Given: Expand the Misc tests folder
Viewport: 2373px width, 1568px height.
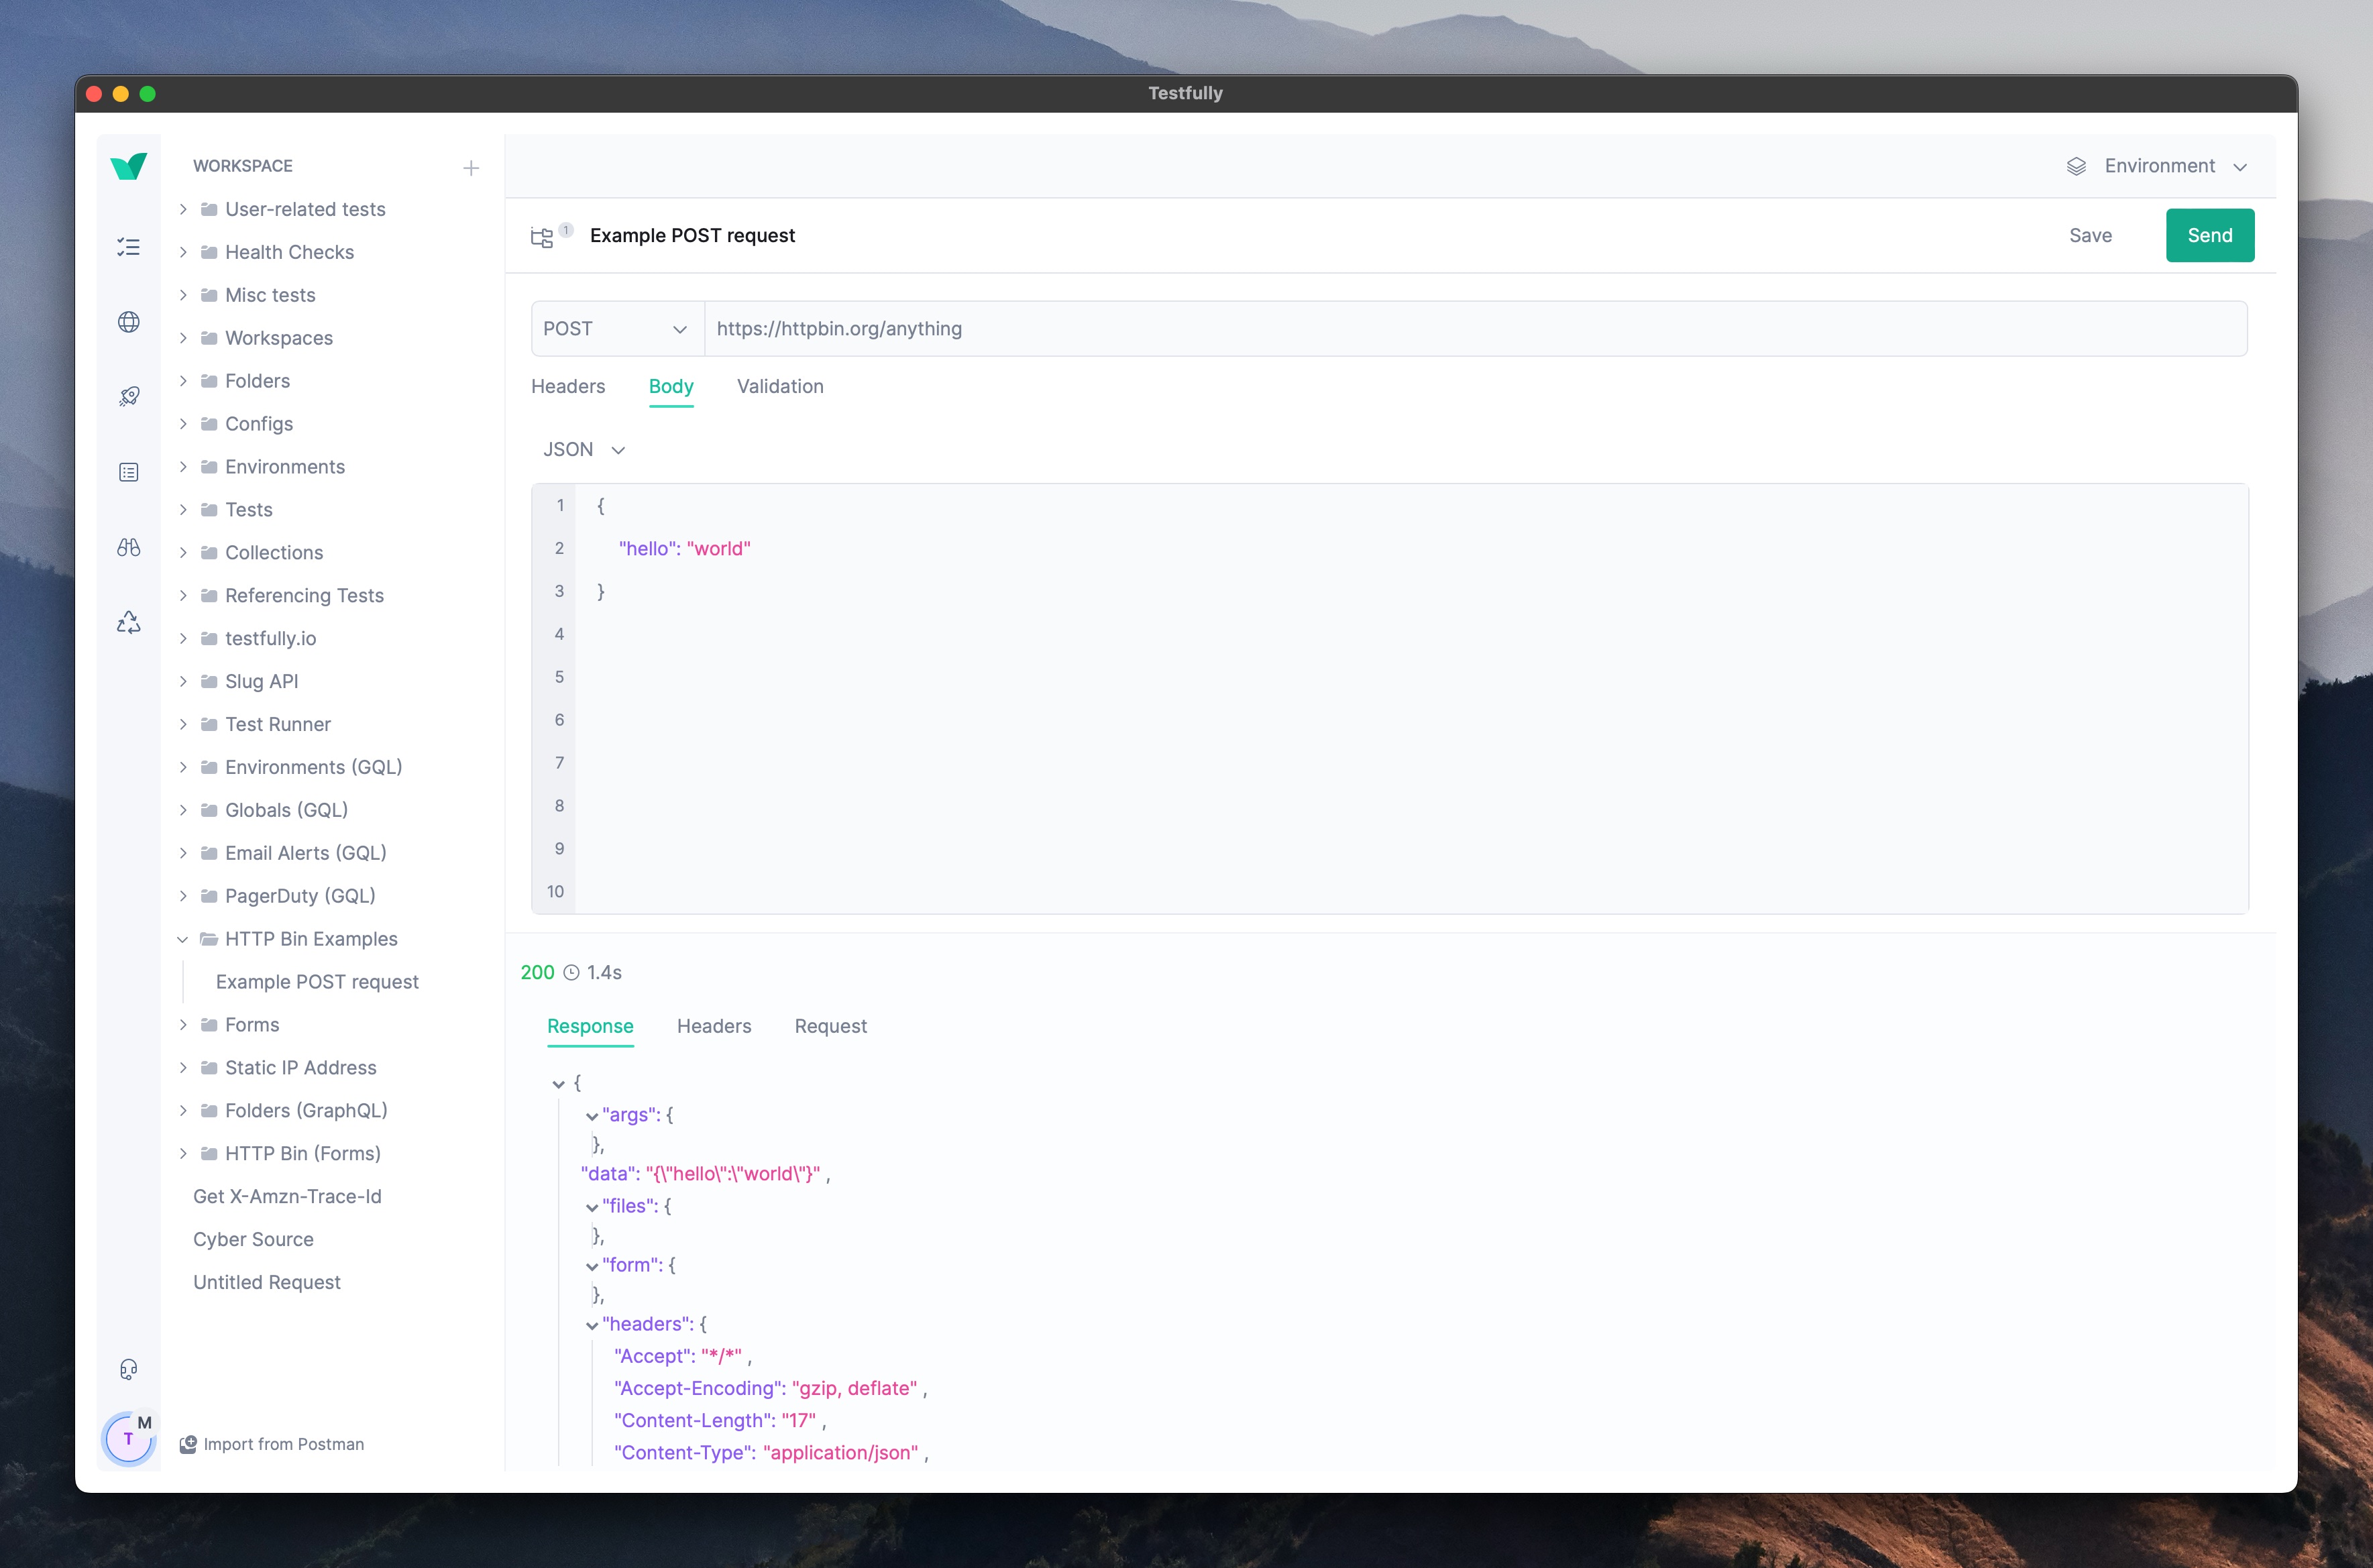Looking at the screenshot, I should click(183, 295).
